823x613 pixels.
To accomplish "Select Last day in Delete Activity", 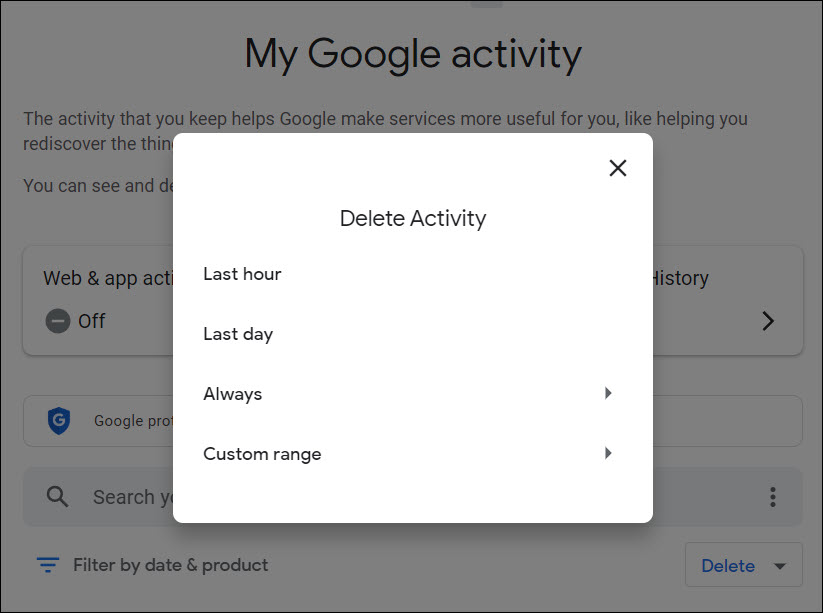I will [x=237, y=333].
